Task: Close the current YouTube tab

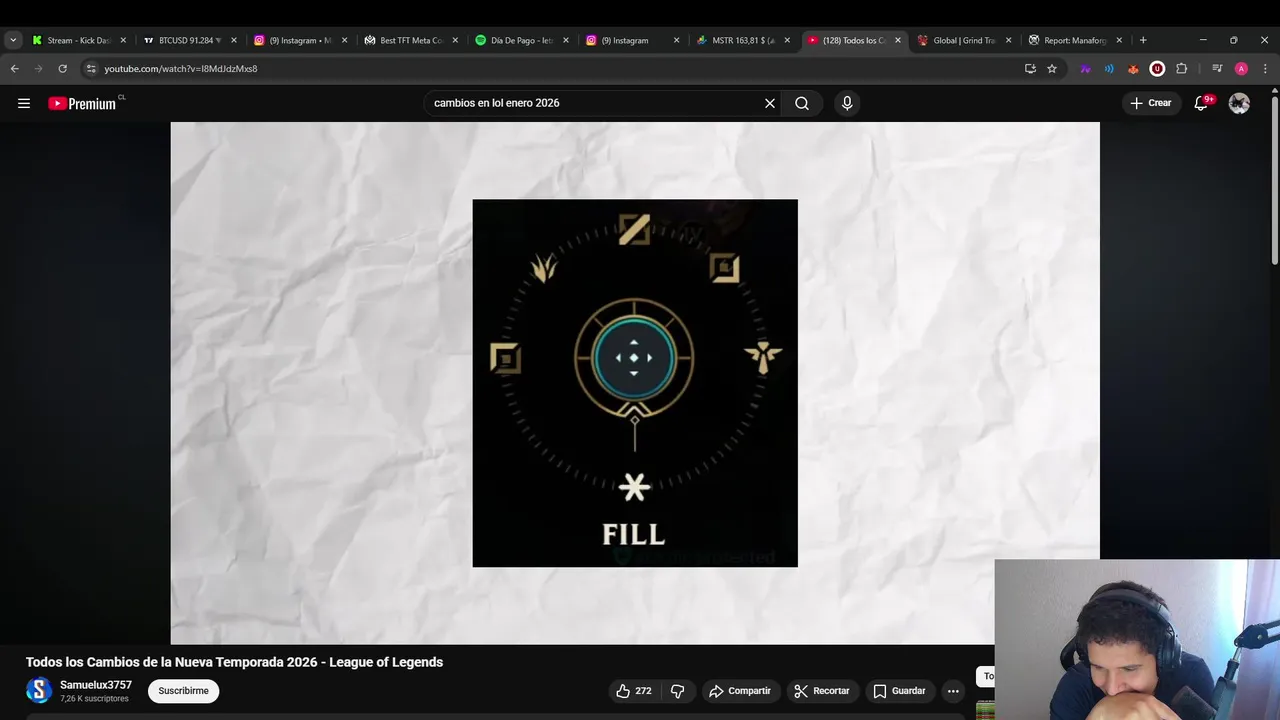Action: click(x=897, y=40)
